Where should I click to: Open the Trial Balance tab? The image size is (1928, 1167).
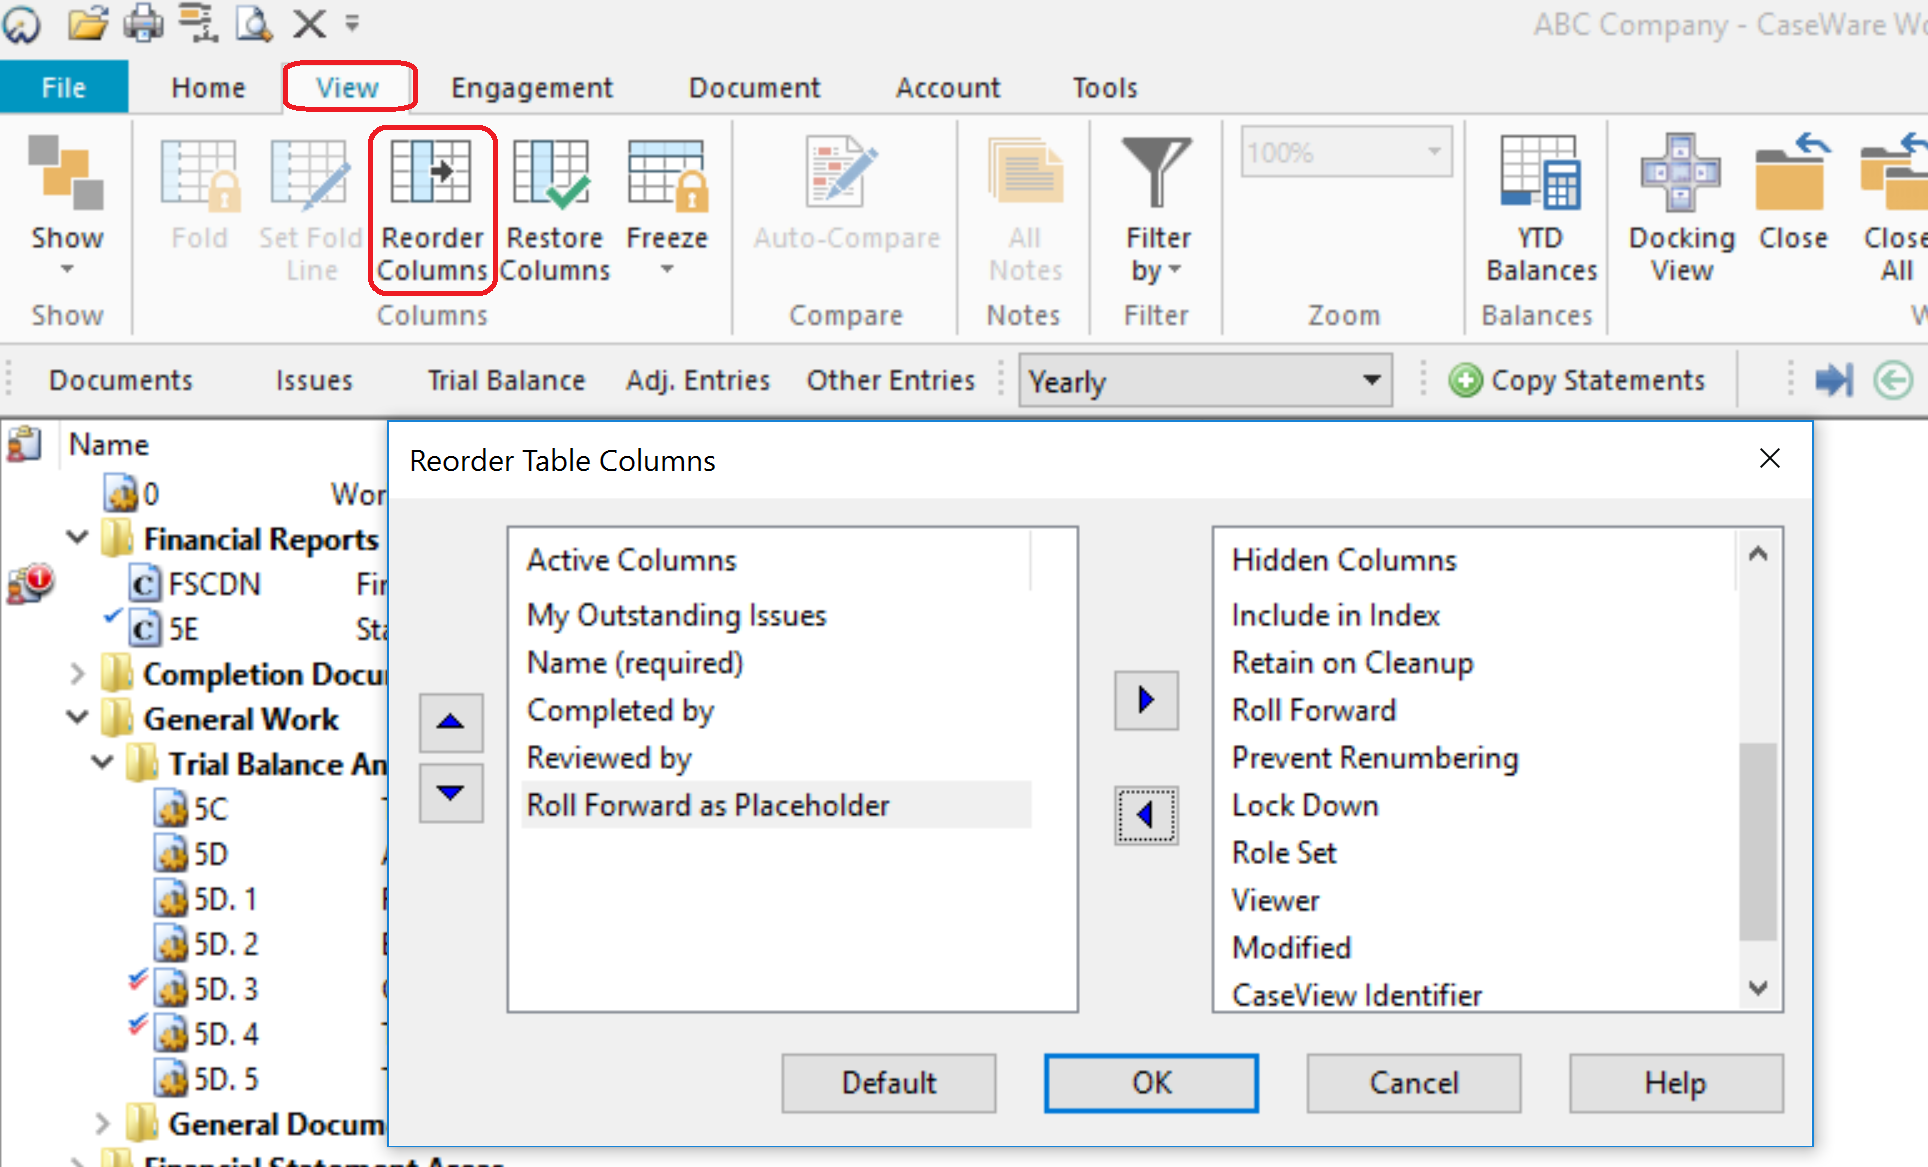pyautogui.click(x=506, y=380)
